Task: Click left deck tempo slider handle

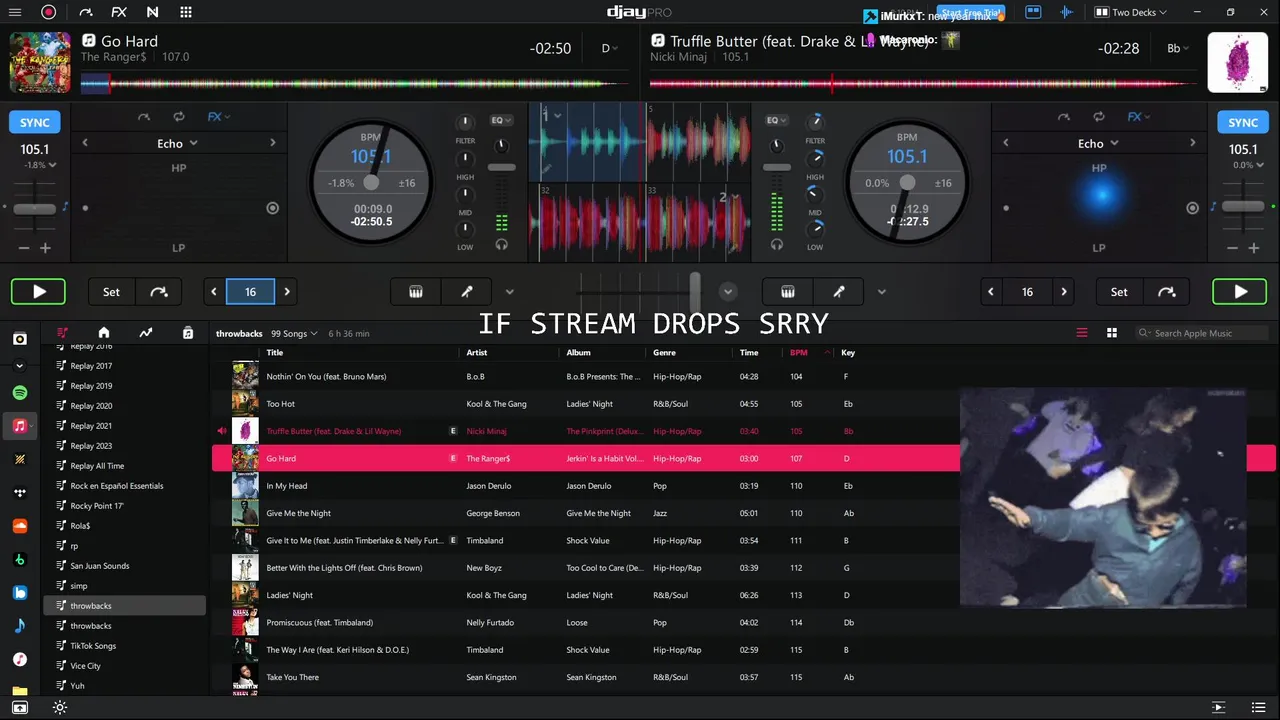Action: point(35,208)
